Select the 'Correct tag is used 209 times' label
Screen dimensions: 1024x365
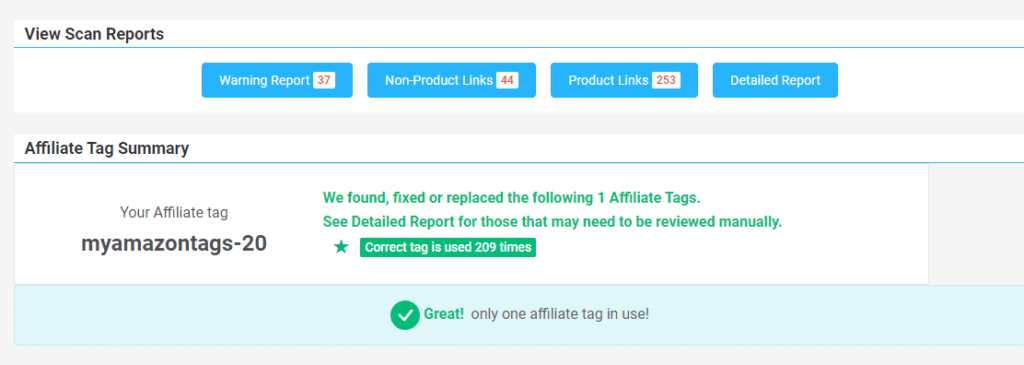coord(448,247)
